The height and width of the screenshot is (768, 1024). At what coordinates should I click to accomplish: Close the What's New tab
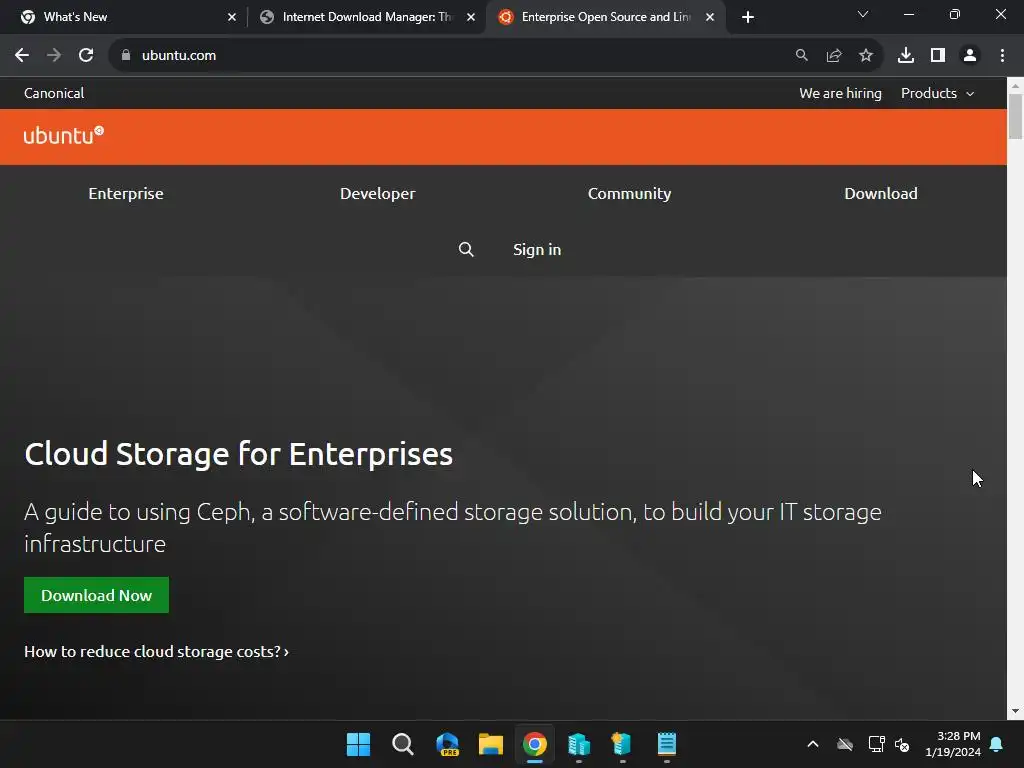pos(232,17)
